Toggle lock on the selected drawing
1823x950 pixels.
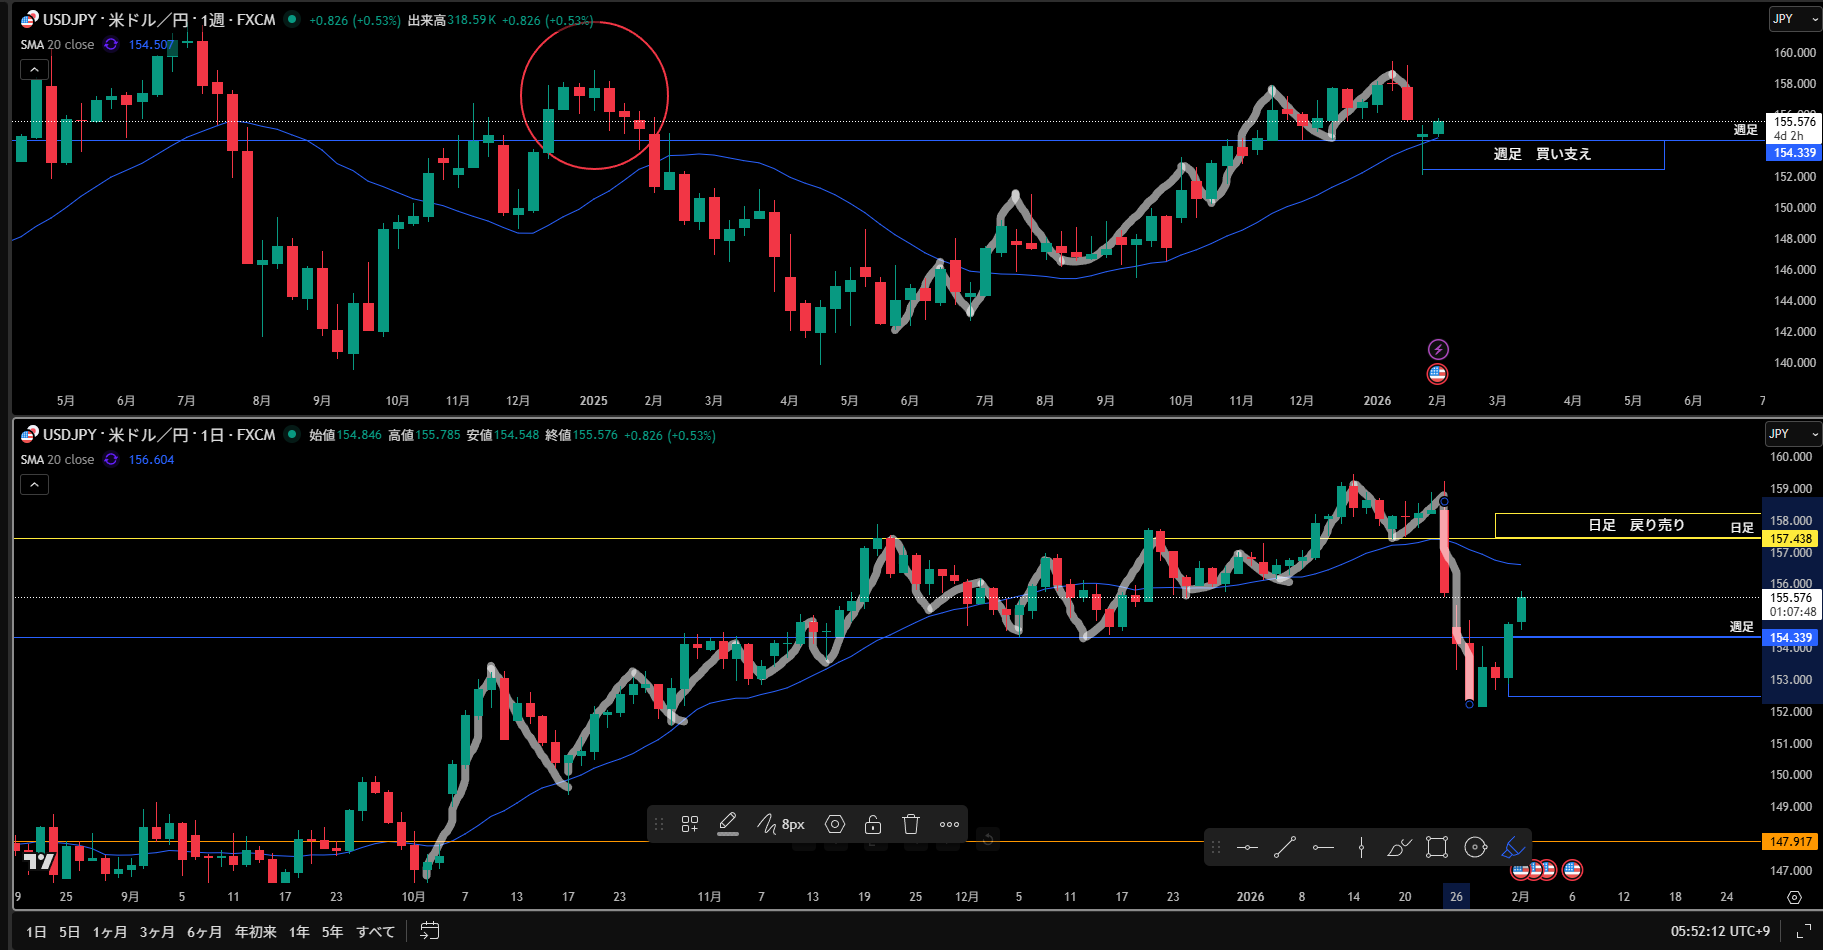(873, 824)
